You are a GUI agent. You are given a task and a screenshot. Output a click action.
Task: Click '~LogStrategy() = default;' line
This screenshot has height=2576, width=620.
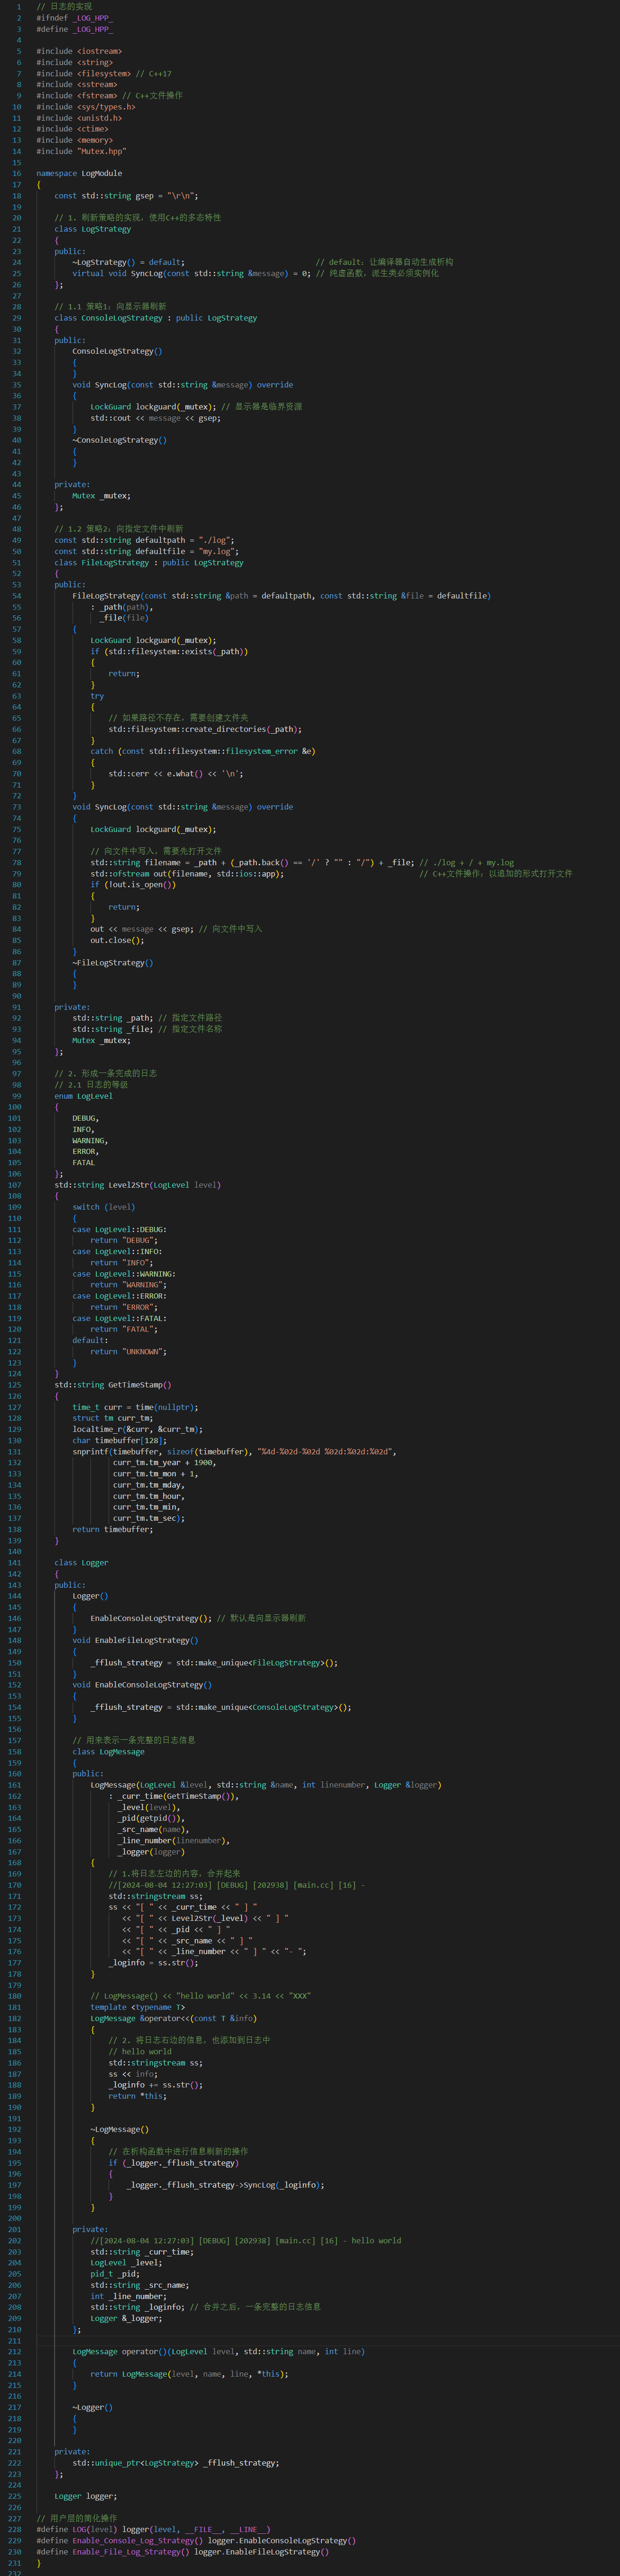(128, 262)
